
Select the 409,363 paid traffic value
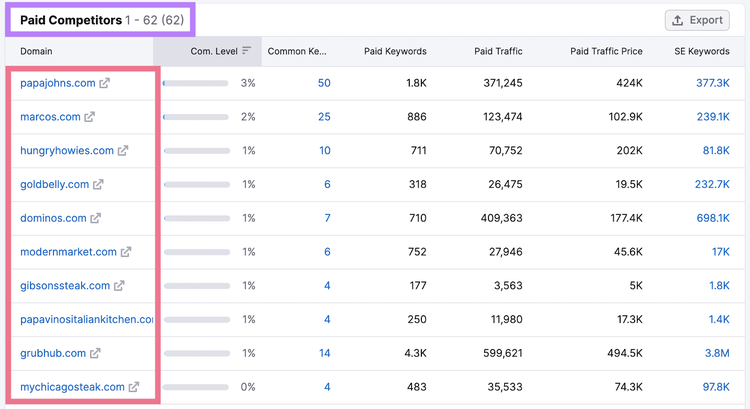point(502,218)
